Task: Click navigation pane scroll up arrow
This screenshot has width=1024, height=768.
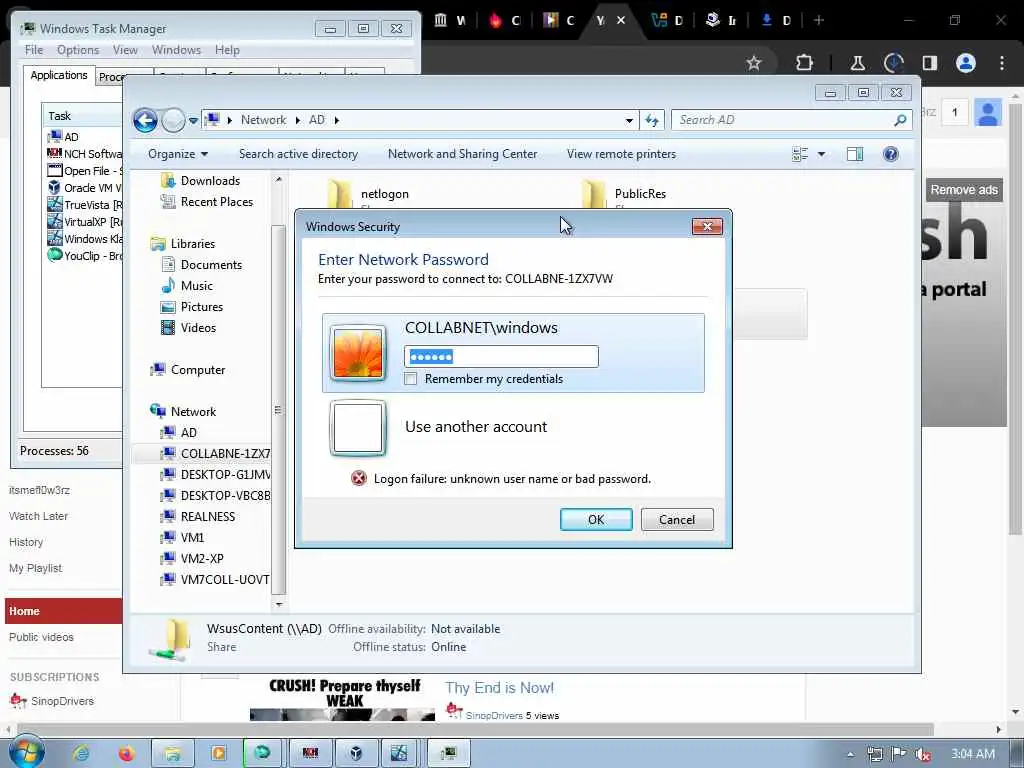Action: pyautogui.click(x=279, y=180)
